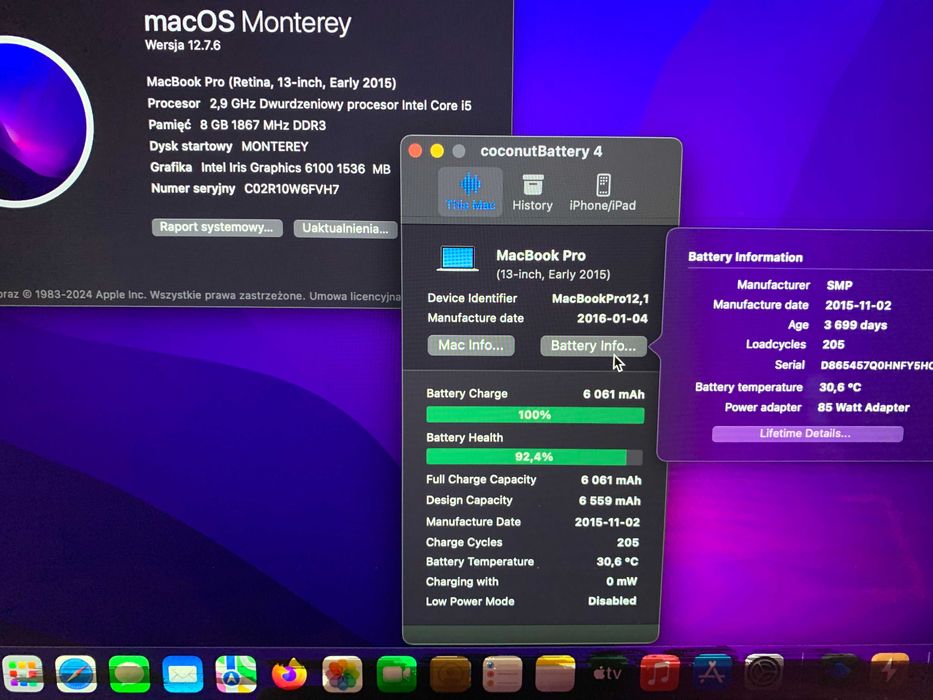Click the Age value 3 699 days
Viewport: 933px width, 700px height.
tap(856, 326)
